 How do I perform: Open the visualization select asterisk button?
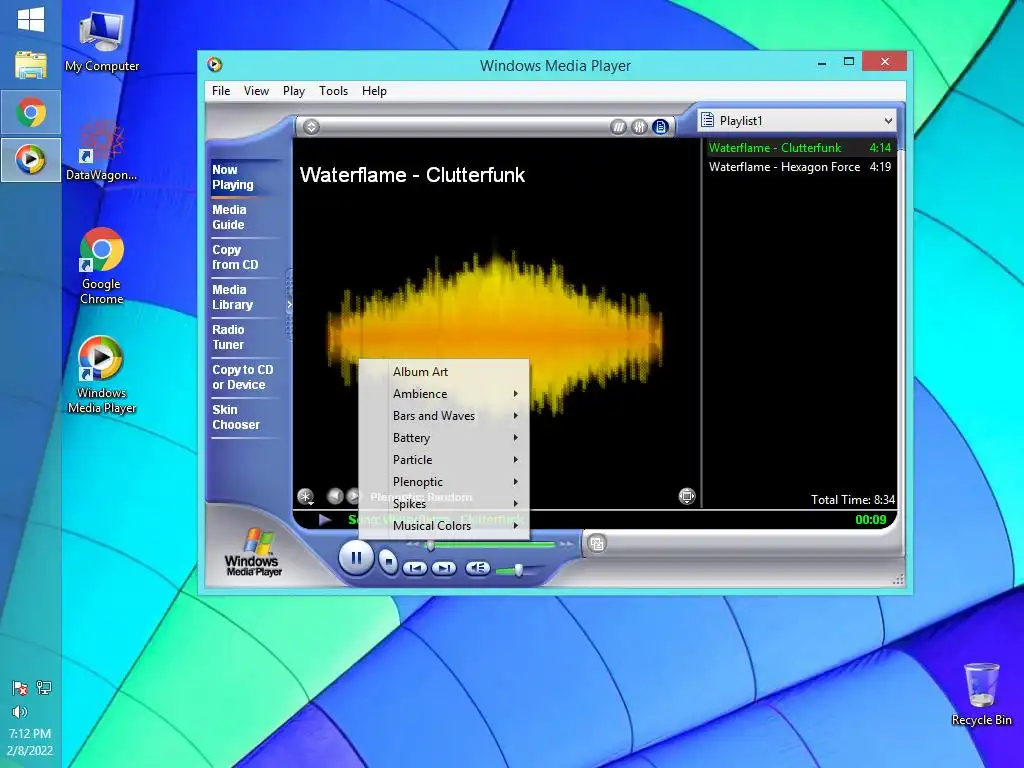[305, 496]
